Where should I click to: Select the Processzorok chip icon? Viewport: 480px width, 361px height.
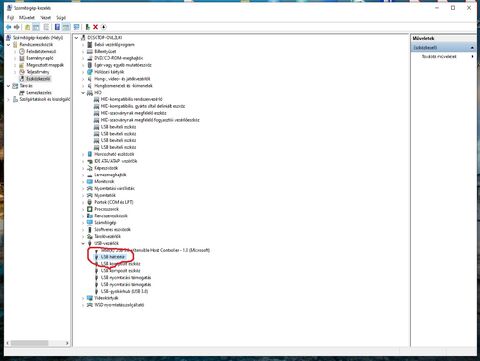click(89, 209)
